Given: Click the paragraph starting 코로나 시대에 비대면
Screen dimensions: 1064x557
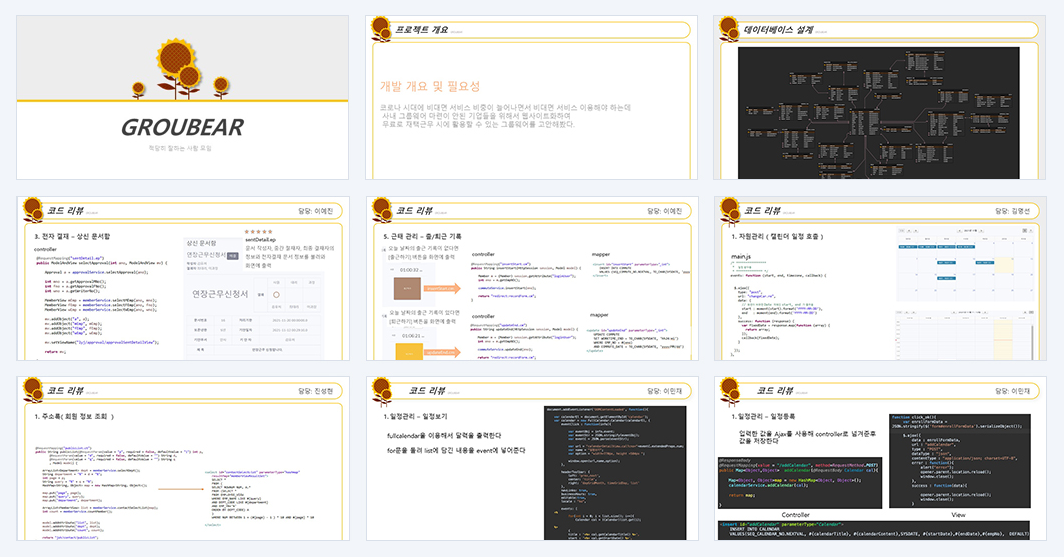Looking at the screenshot, I should click(x=505, y=116).
